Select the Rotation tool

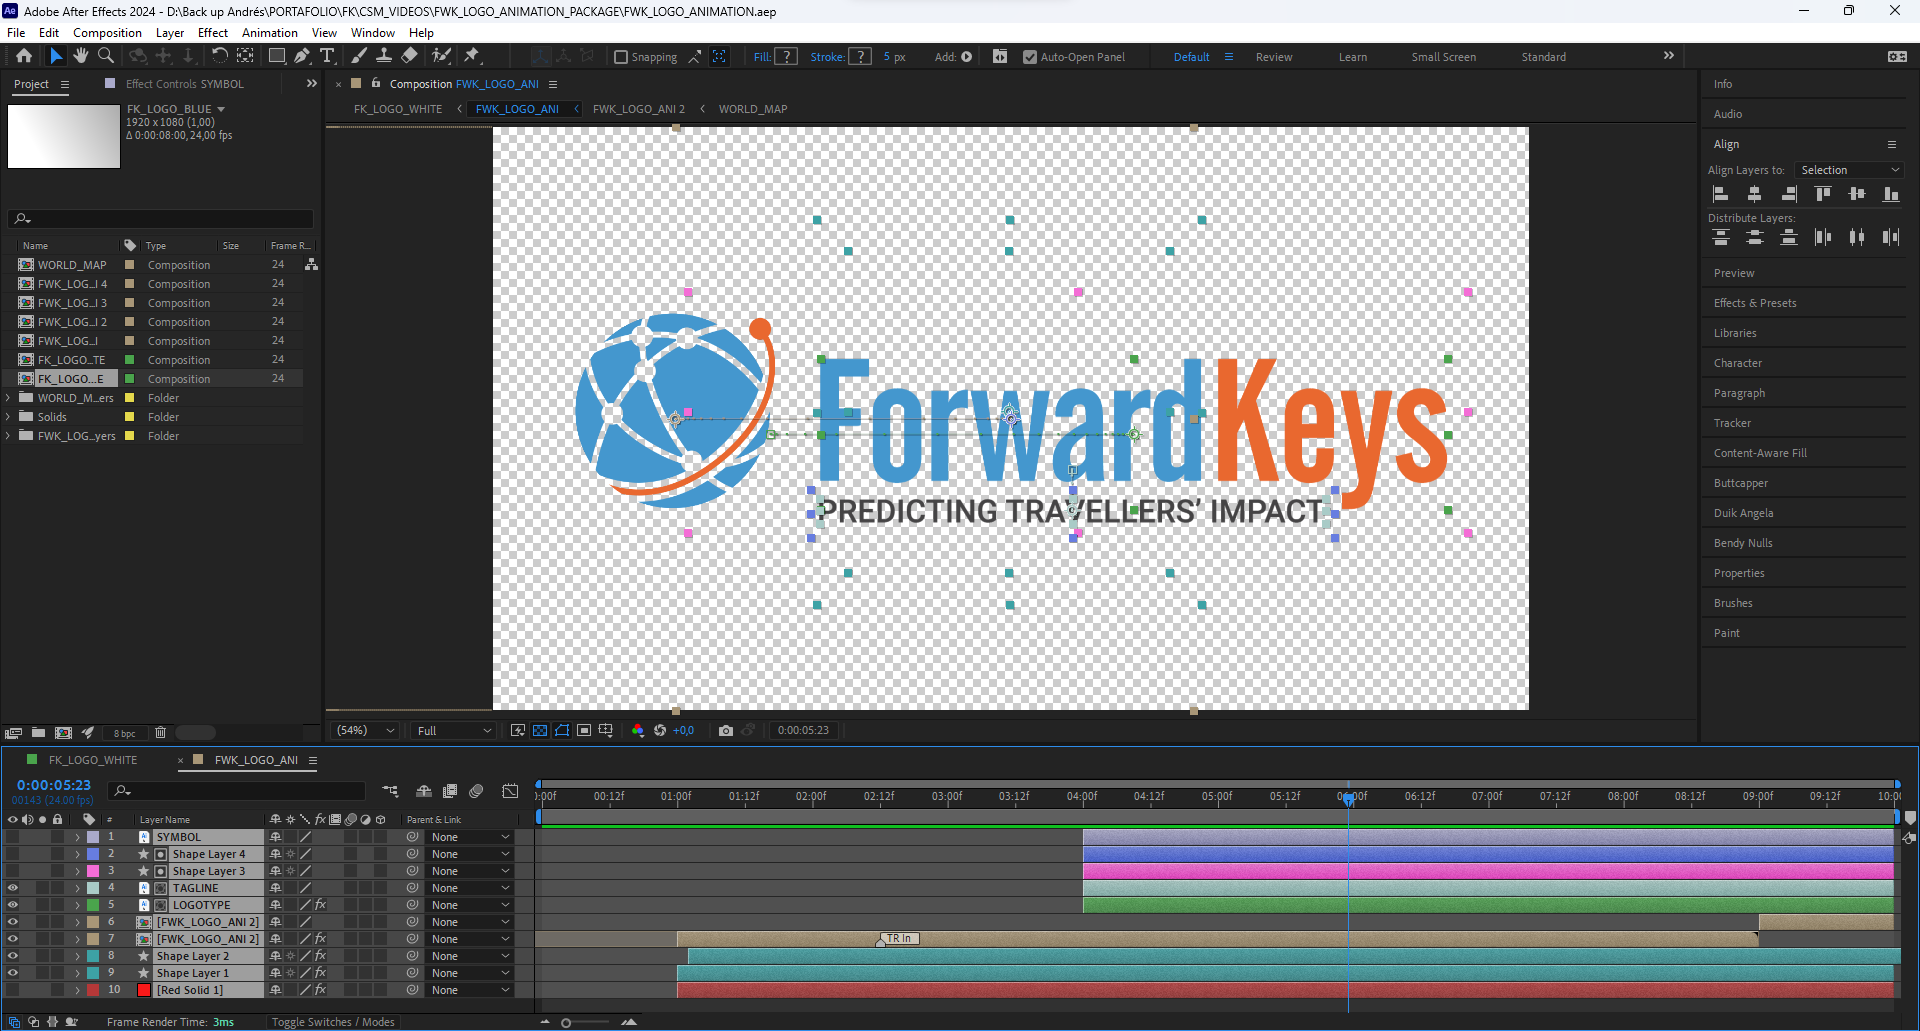click(220, 56)
